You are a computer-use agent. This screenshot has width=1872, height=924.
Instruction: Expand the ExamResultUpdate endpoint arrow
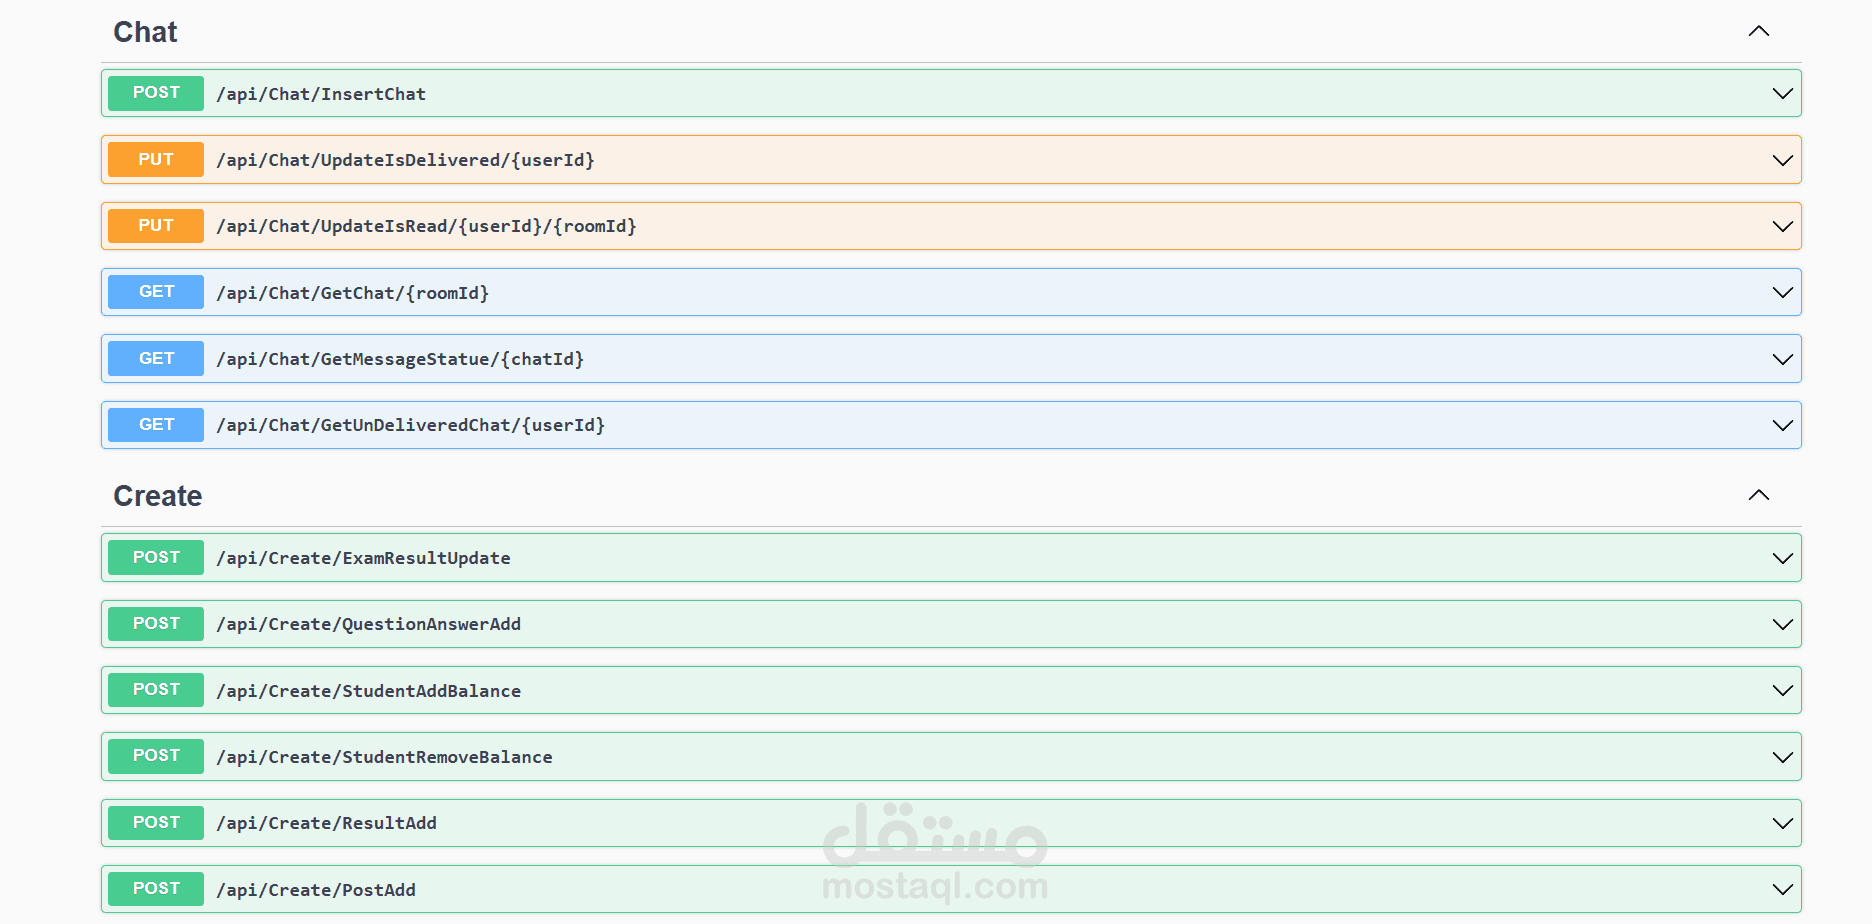(x=1782, y=558)
